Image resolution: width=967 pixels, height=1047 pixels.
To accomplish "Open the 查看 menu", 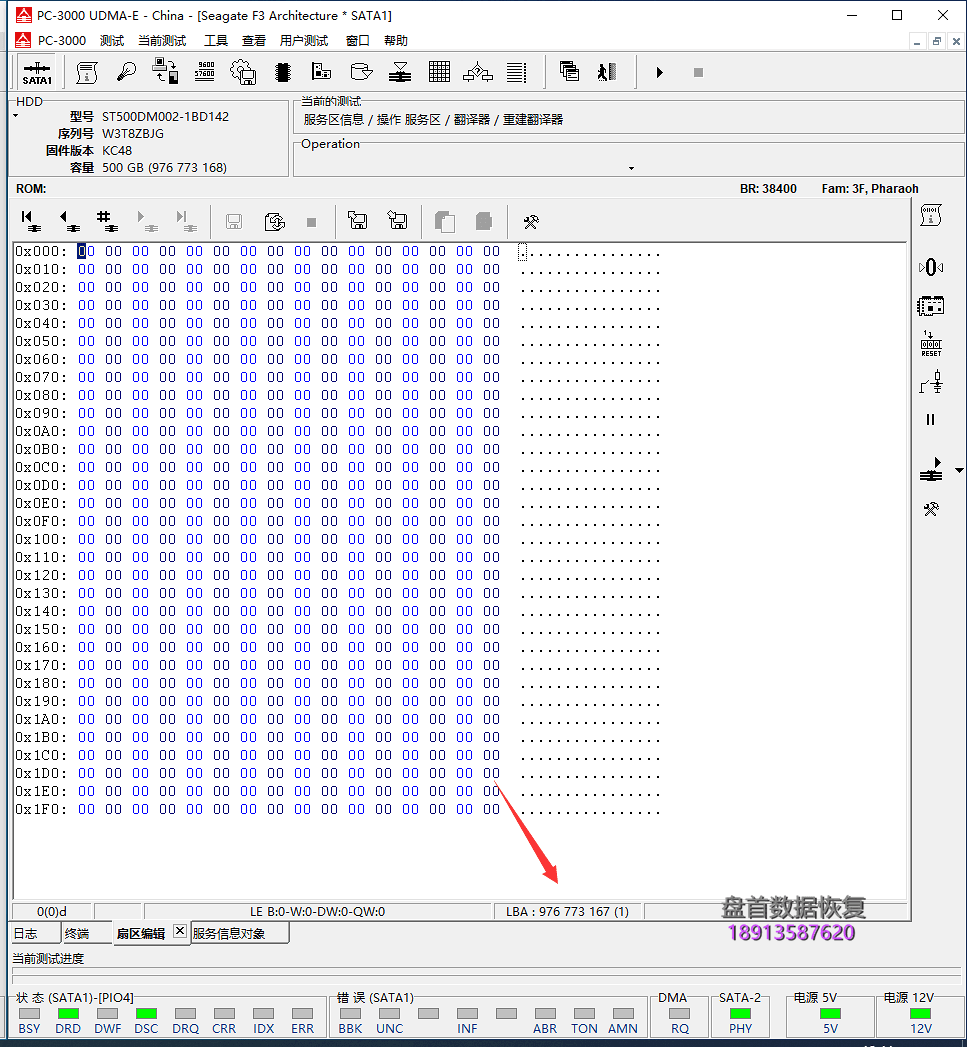I will point(254,41).
